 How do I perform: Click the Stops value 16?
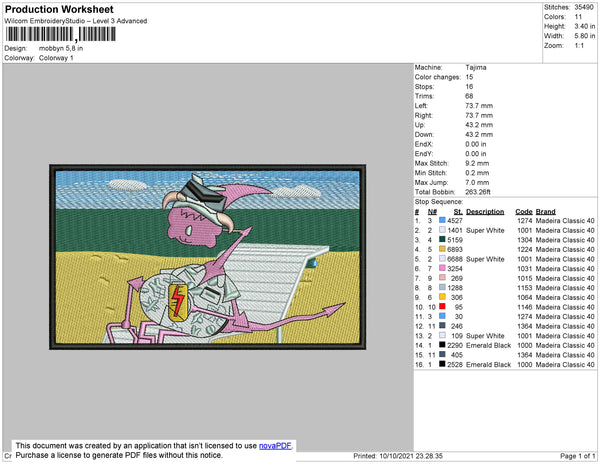[x=469, y=86]
